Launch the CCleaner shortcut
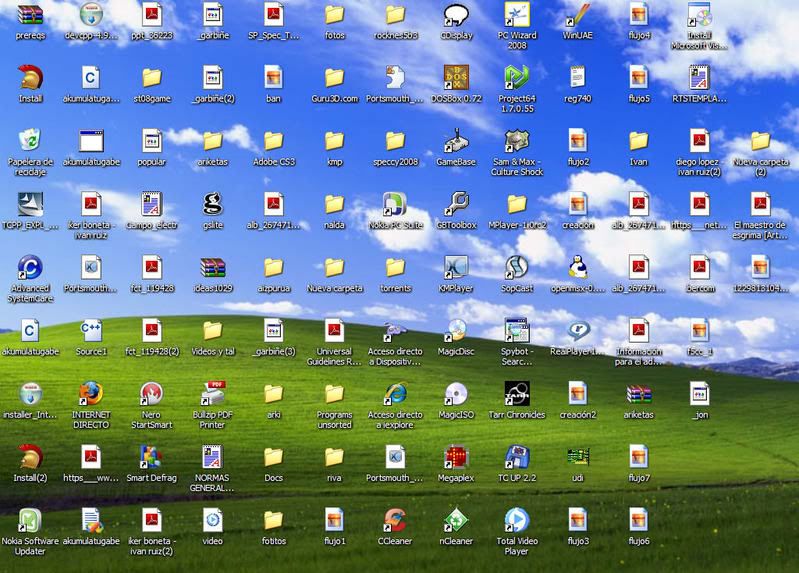Image resolution: width=799 pixels, height=573 pixels. pyautogui.click(x=395, y=520)
